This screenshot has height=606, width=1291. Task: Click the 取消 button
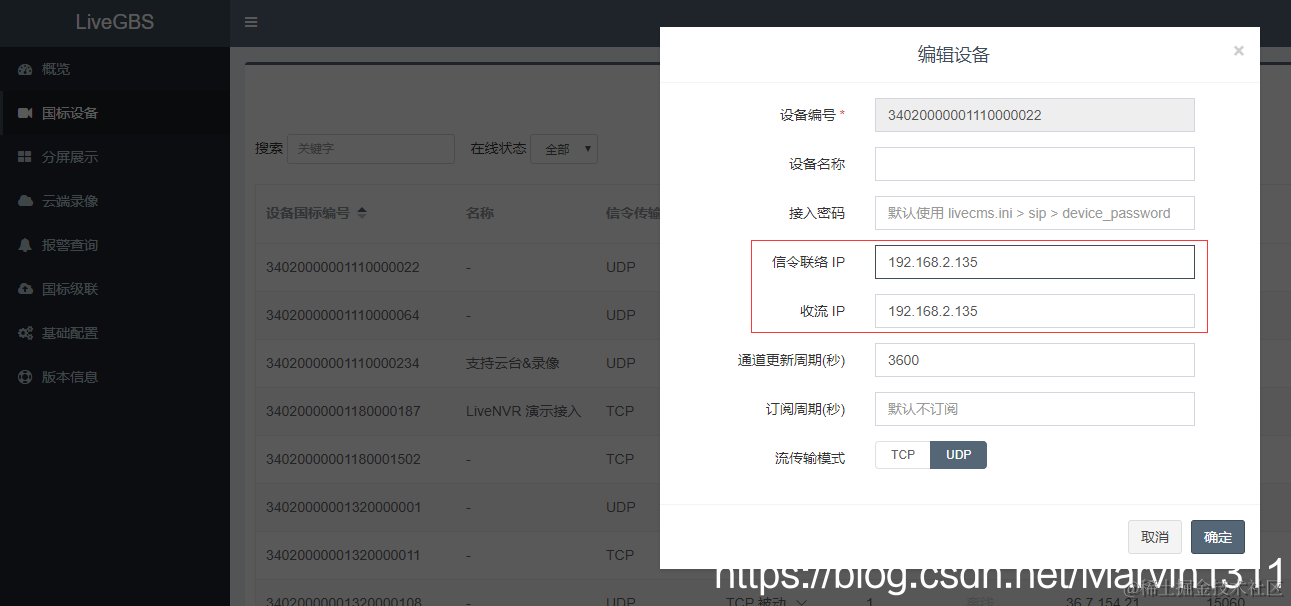[x=1155, y=537]
